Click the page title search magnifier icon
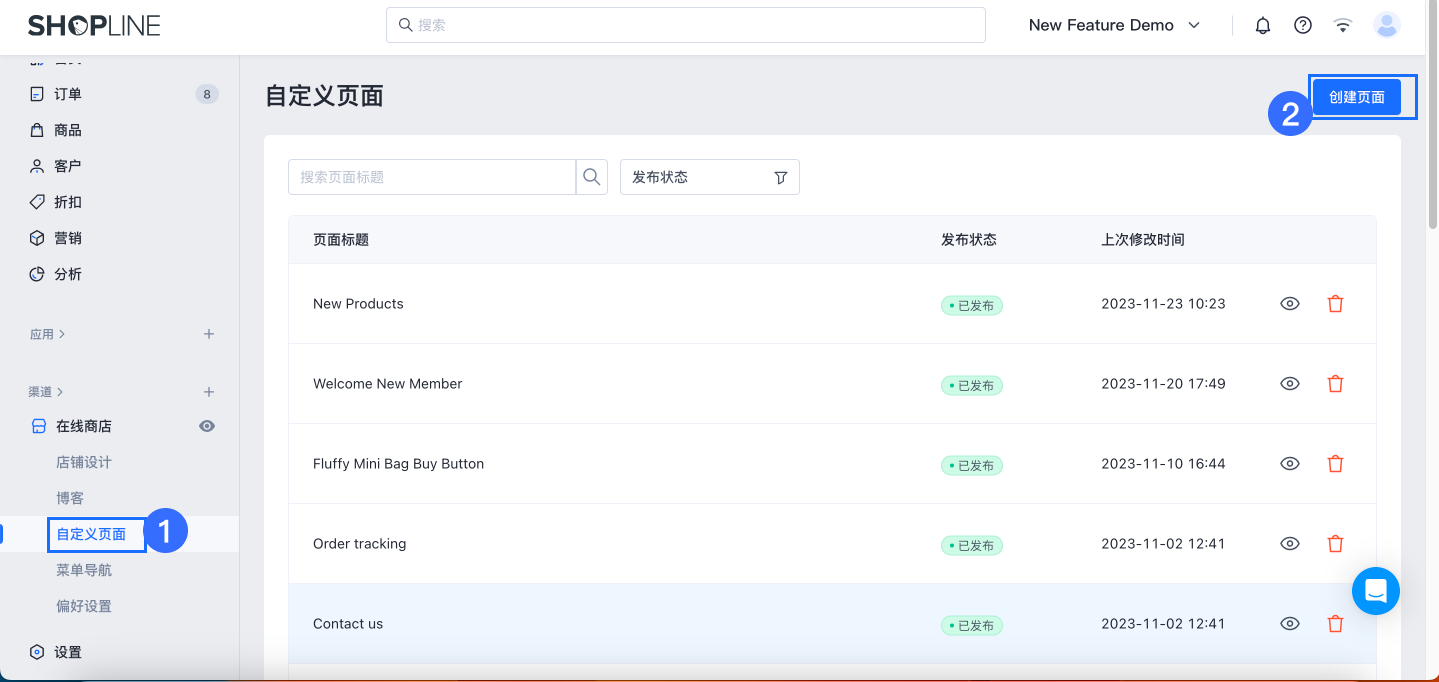The image size is (1439, 682). 591,176
